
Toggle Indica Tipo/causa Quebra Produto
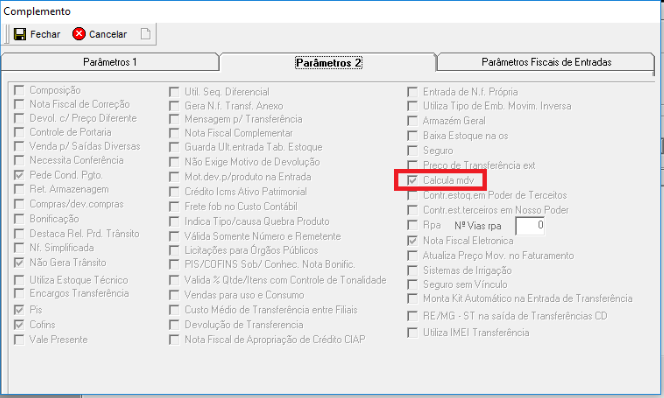(174, 221)
